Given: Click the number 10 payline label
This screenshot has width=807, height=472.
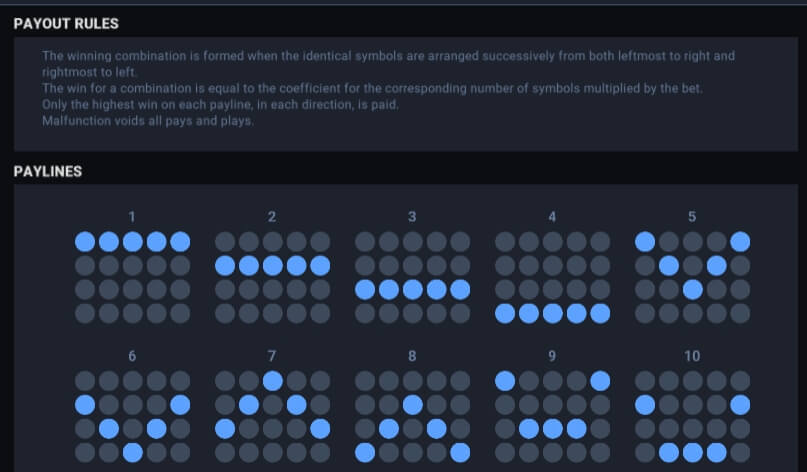Looking at the screenshot, I should click(692, 356).
